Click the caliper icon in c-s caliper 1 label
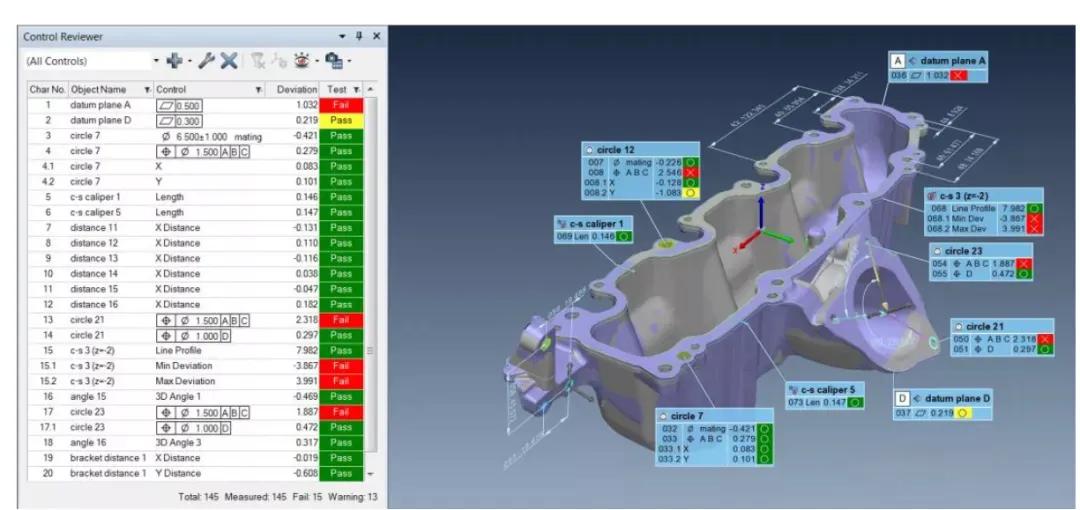 tap(561, 223)
